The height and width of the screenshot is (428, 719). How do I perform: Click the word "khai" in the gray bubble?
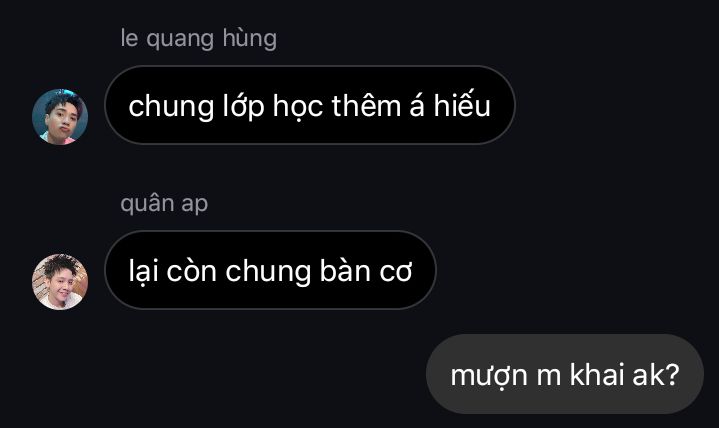pos(597,374)
